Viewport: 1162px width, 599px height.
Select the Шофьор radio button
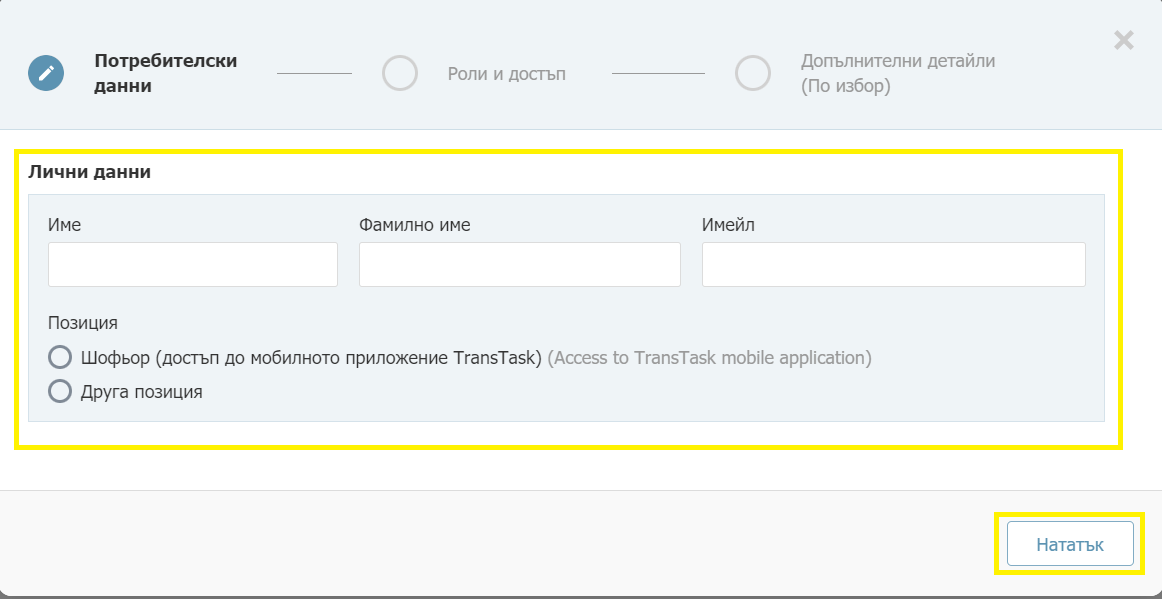[x=60, y=357]
